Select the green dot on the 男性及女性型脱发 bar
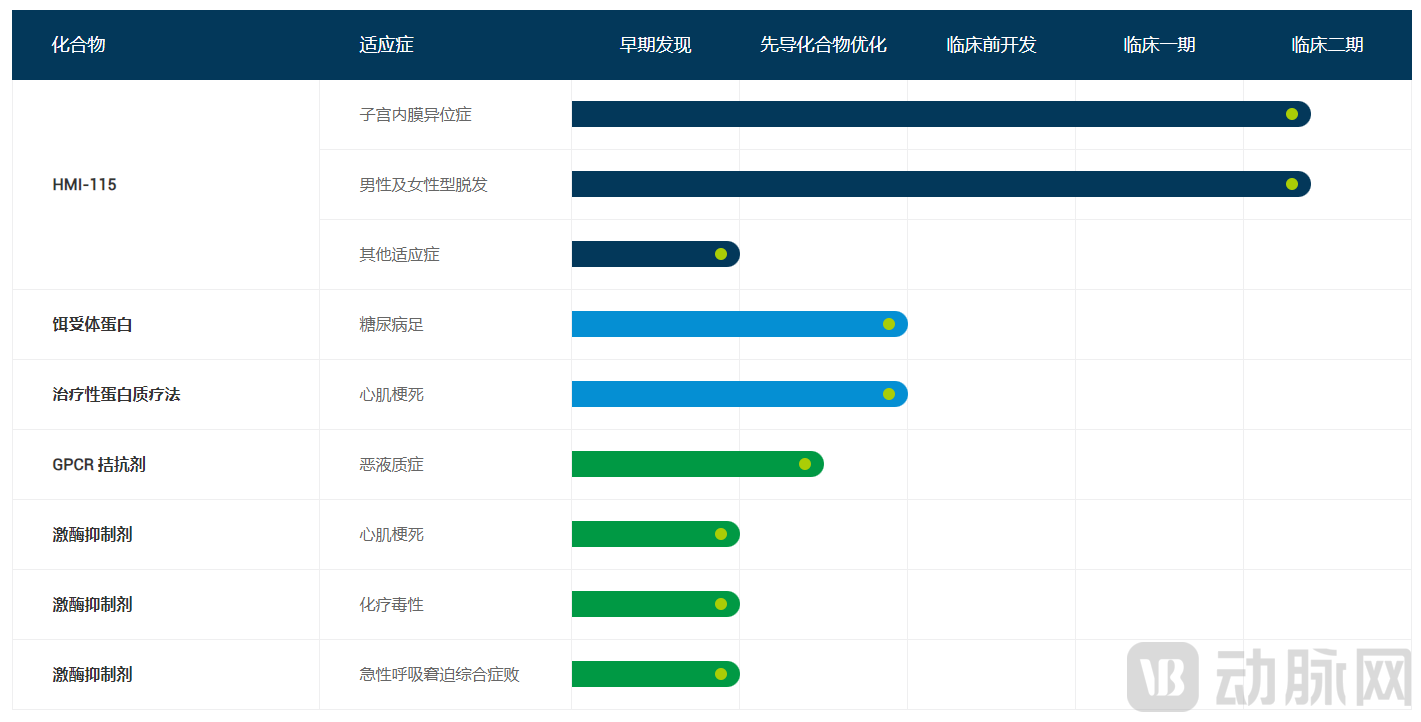Viewport: 1421px width, 722px height. click(1292, 184)
